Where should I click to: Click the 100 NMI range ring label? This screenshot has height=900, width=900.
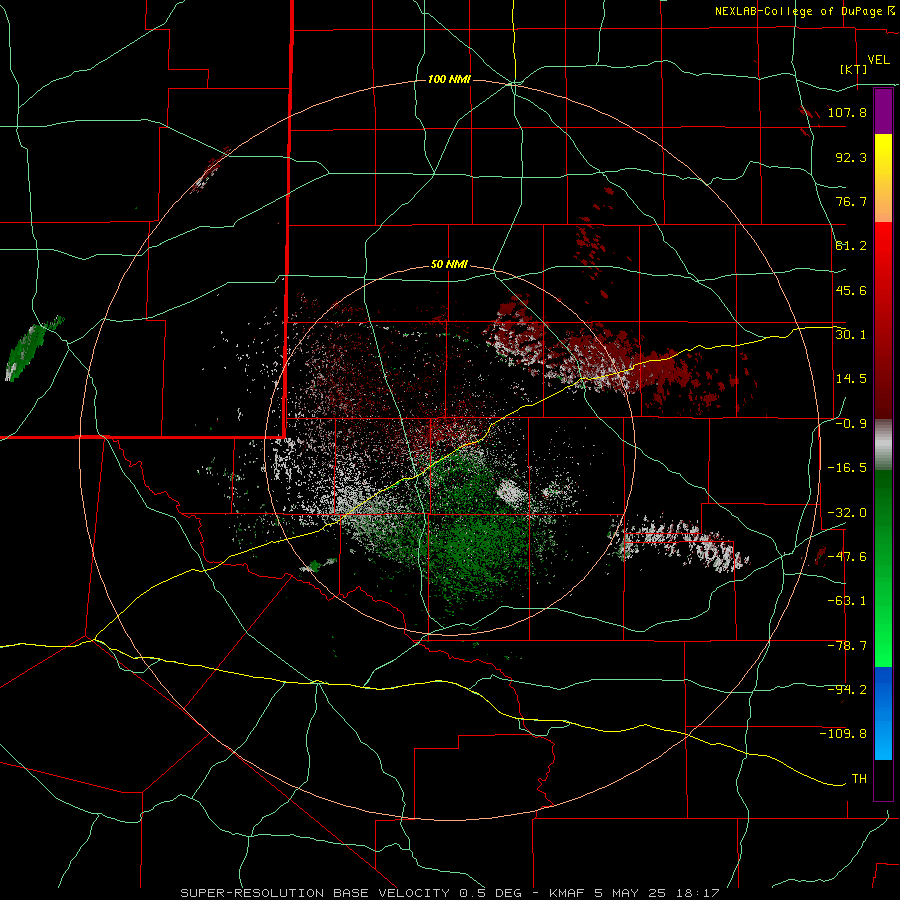449,79
